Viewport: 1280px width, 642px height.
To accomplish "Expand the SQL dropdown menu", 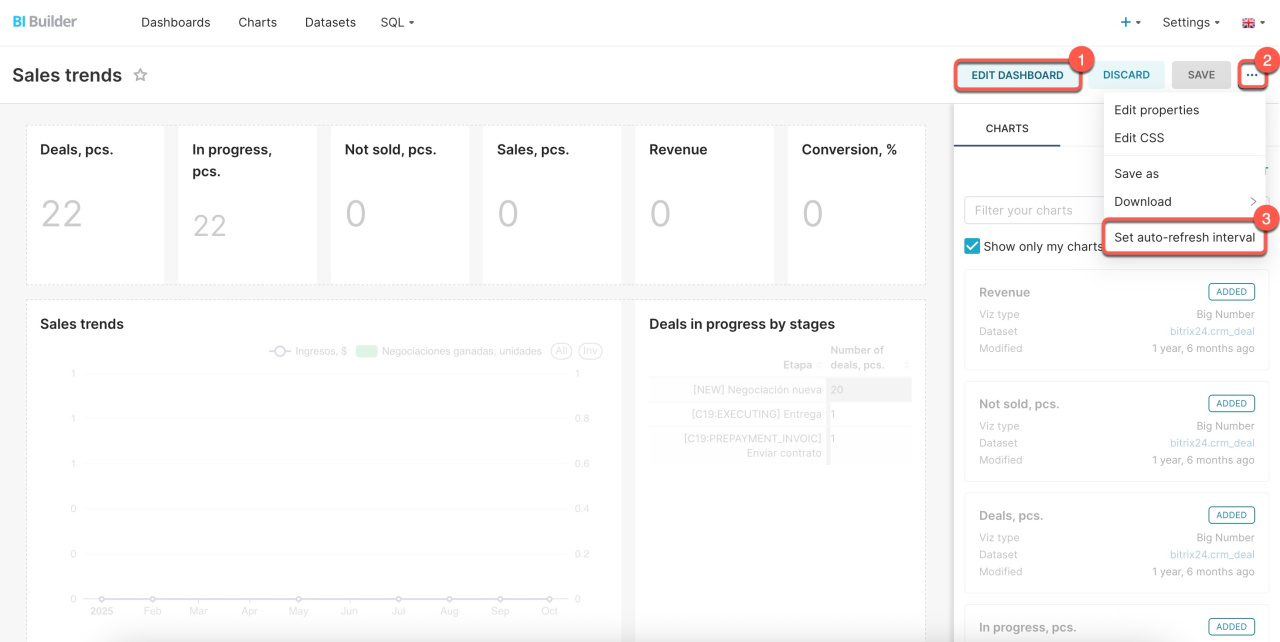I will [x=397, y=22].
